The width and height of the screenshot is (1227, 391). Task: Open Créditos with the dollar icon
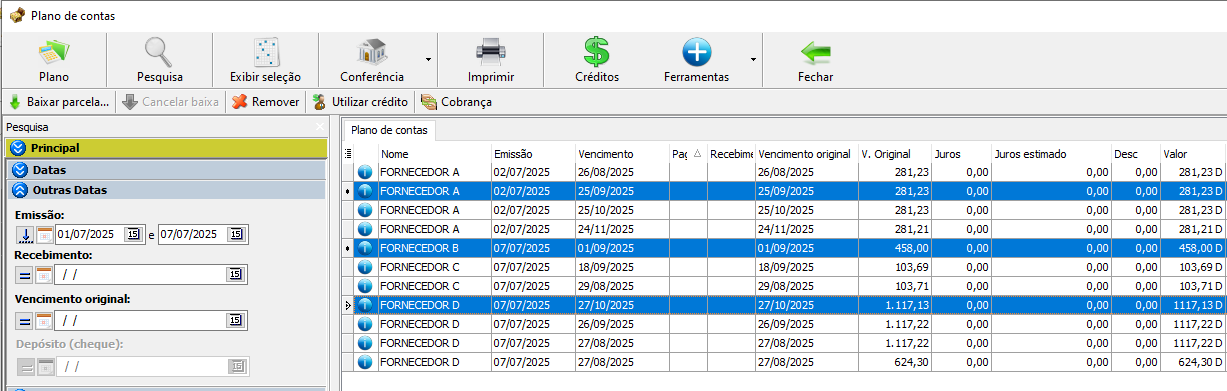pos(597,51)
